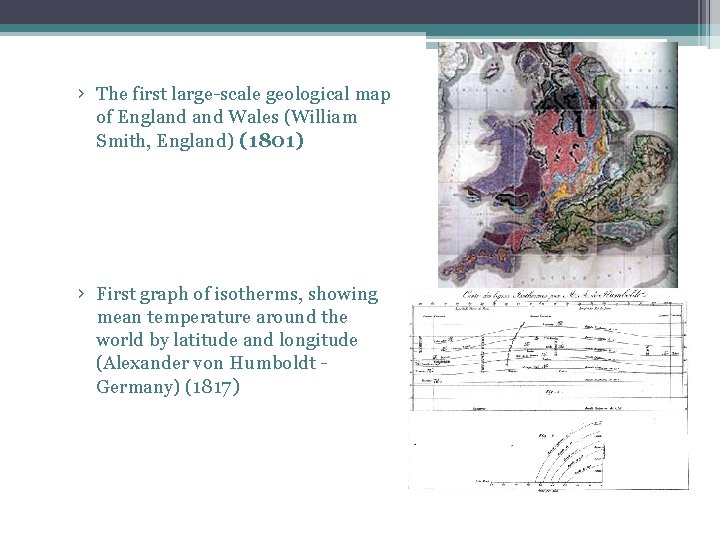
Task: Click the text 'of England and Wales (William'
Action: point(226,117)
